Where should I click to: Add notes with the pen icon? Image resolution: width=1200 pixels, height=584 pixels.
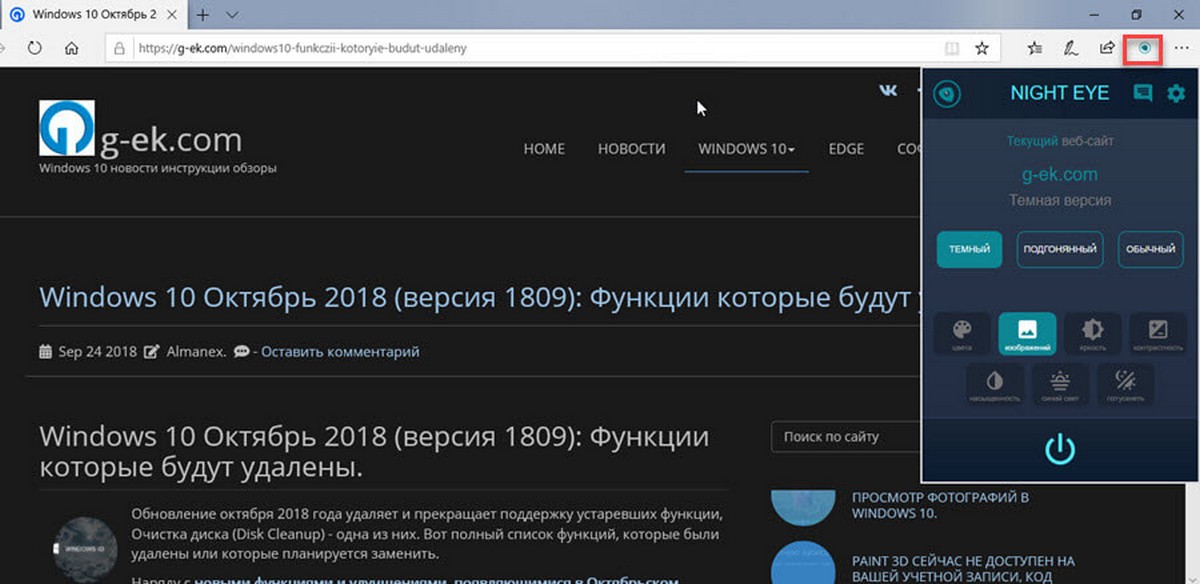pyautogui.click(x=1071, y=47)
